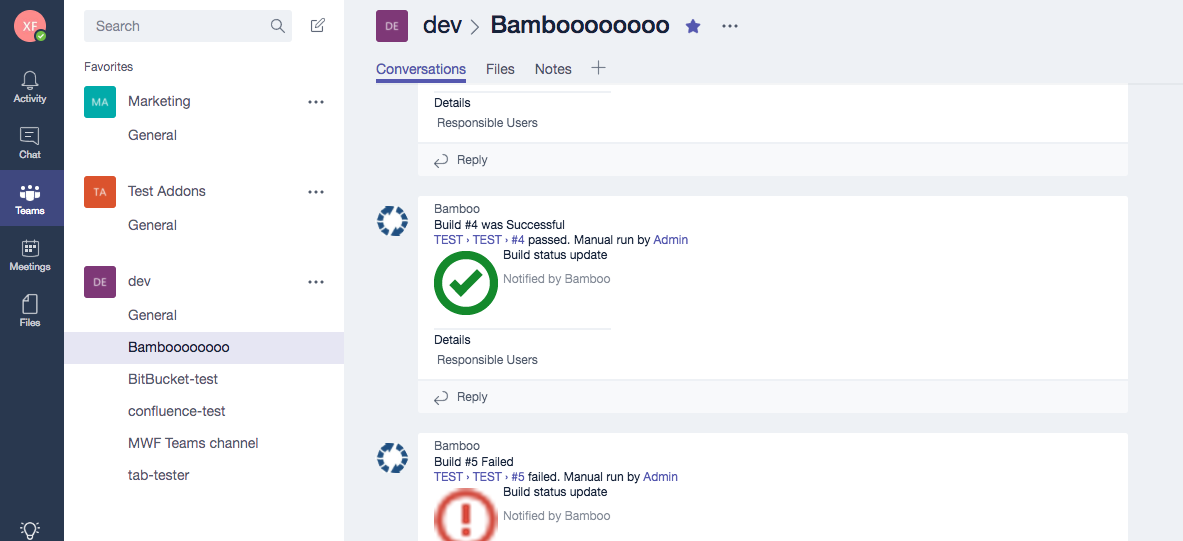Switch to the Files tab
Screen dimensions: 1183x541
[x=500, y=69]
